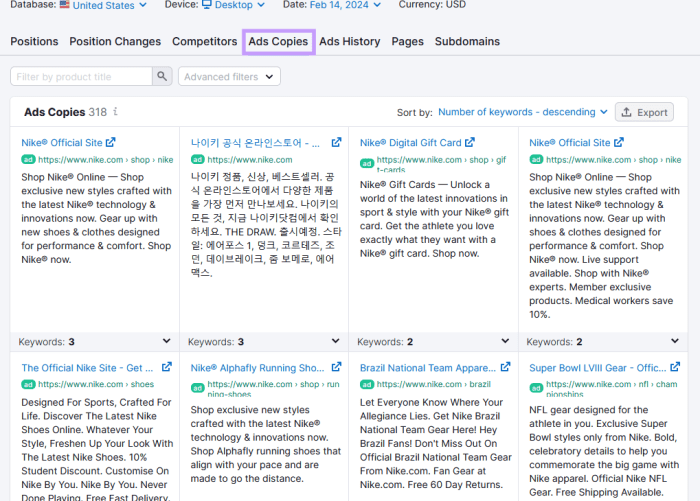Click the Export button
The image size is (700, 501).
(643, 113)
